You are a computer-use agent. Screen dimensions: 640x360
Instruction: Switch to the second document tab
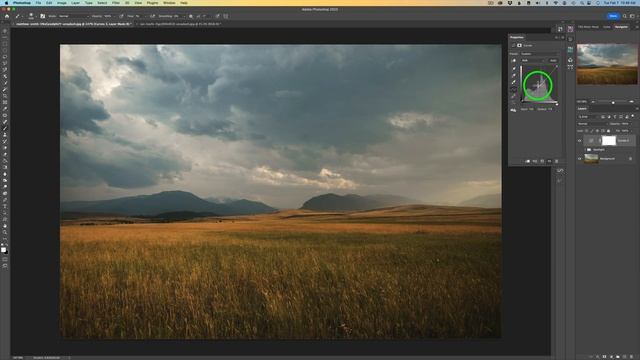pyautogui.click(x=180, y=24)
